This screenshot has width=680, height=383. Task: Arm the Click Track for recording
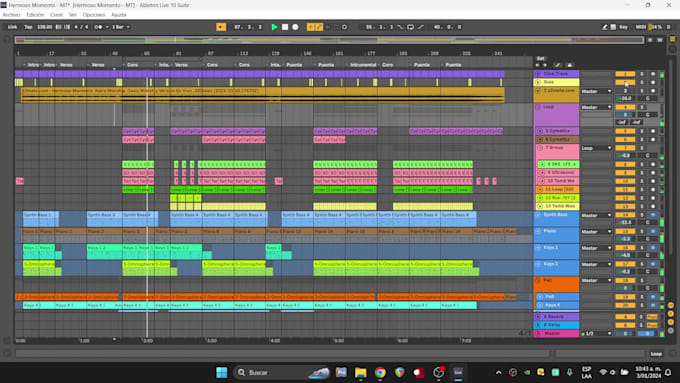click(653, 74)
